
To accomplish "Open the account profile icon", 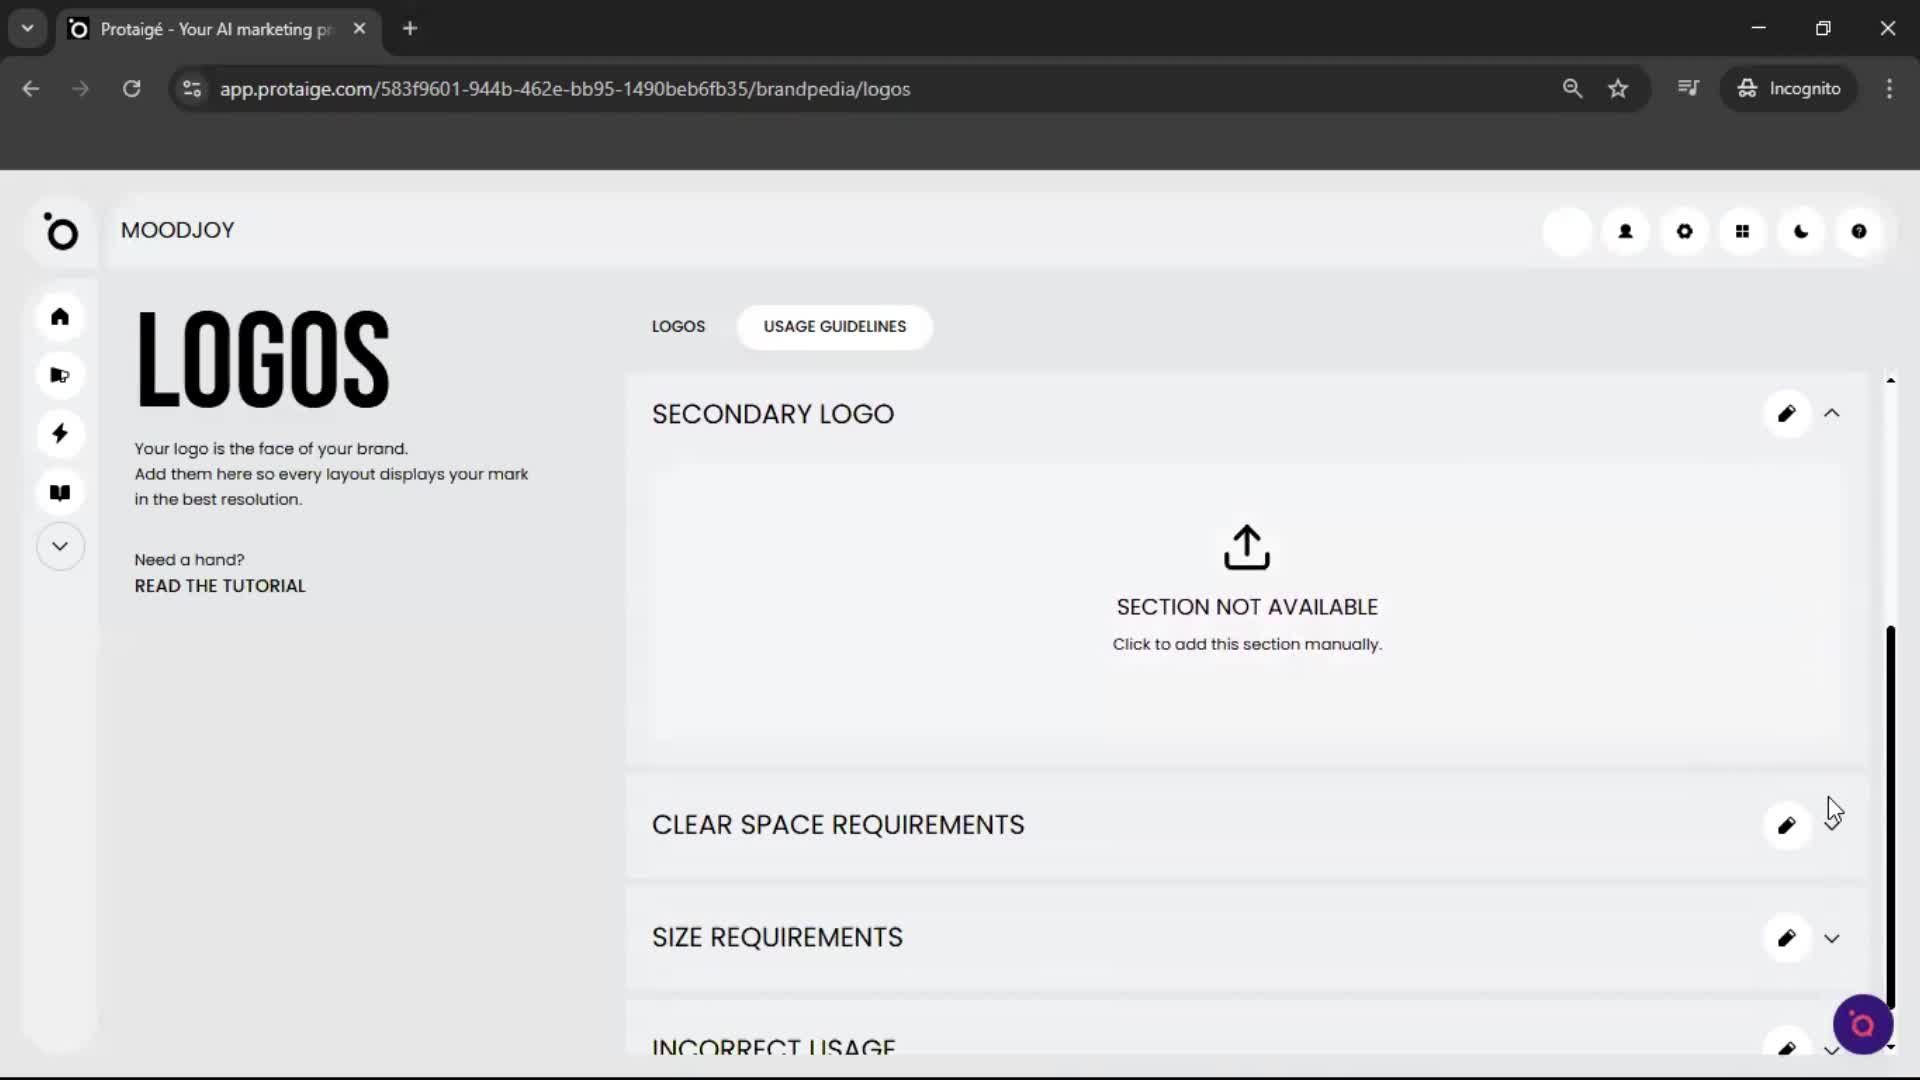I will pyautogui.click(x=1625, y=231).
